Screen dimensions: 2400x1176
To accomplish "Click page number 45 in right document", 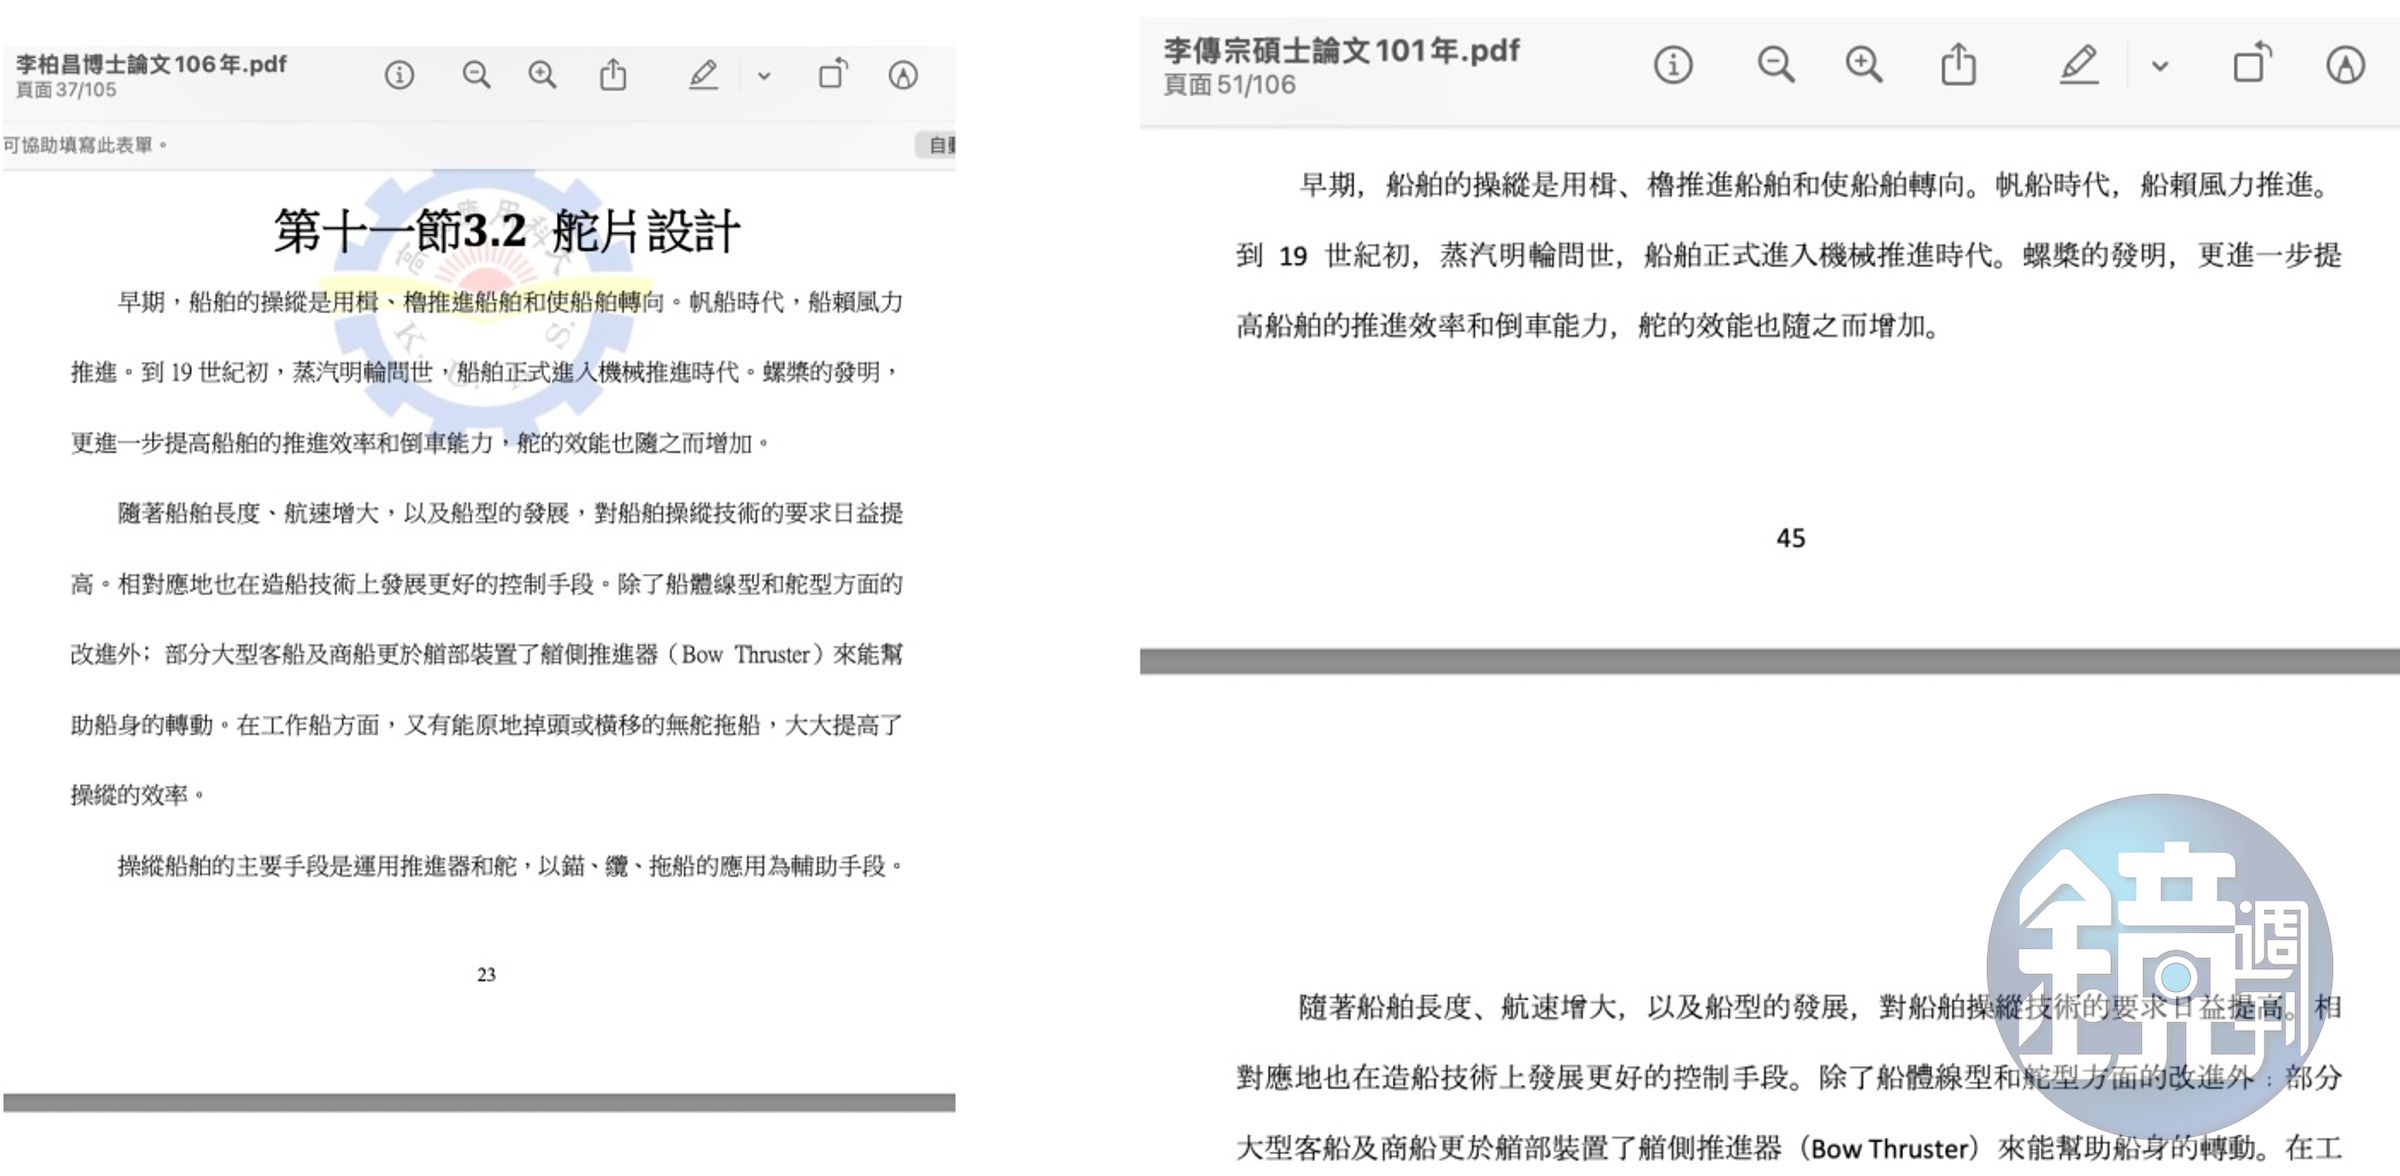I will coord(1790,538).
